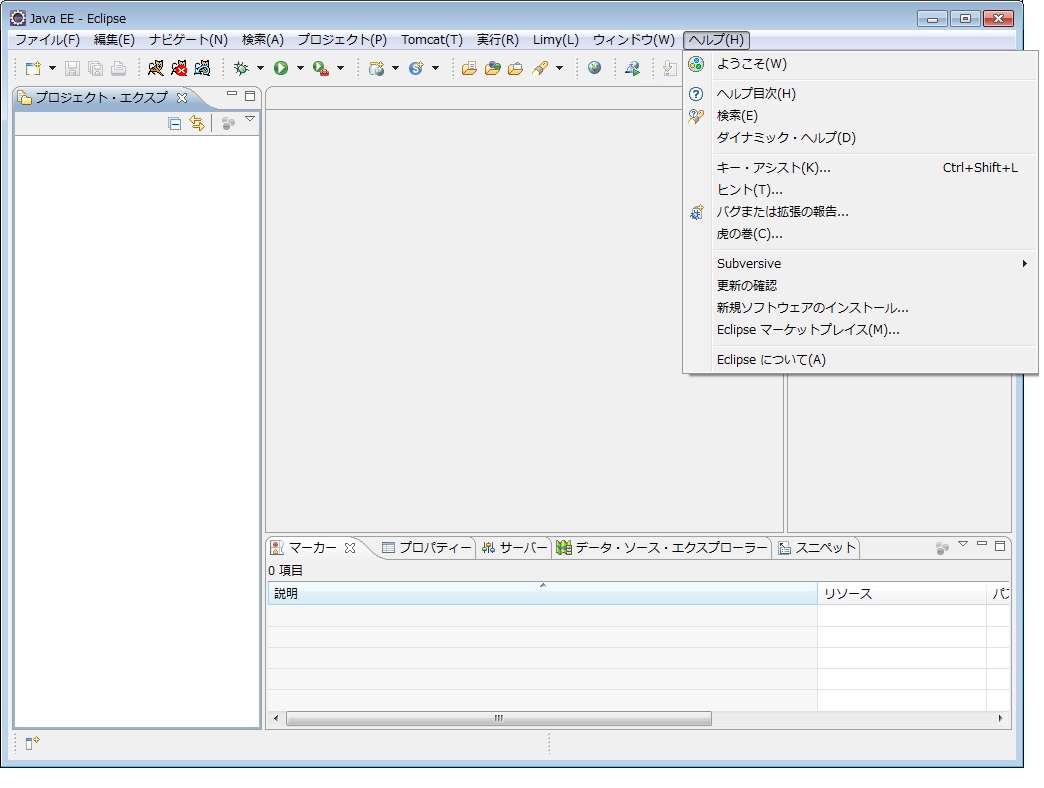Click the Run External Tools icon
This screenshot has height=788, width=1044.
click(x=321, y=68)
